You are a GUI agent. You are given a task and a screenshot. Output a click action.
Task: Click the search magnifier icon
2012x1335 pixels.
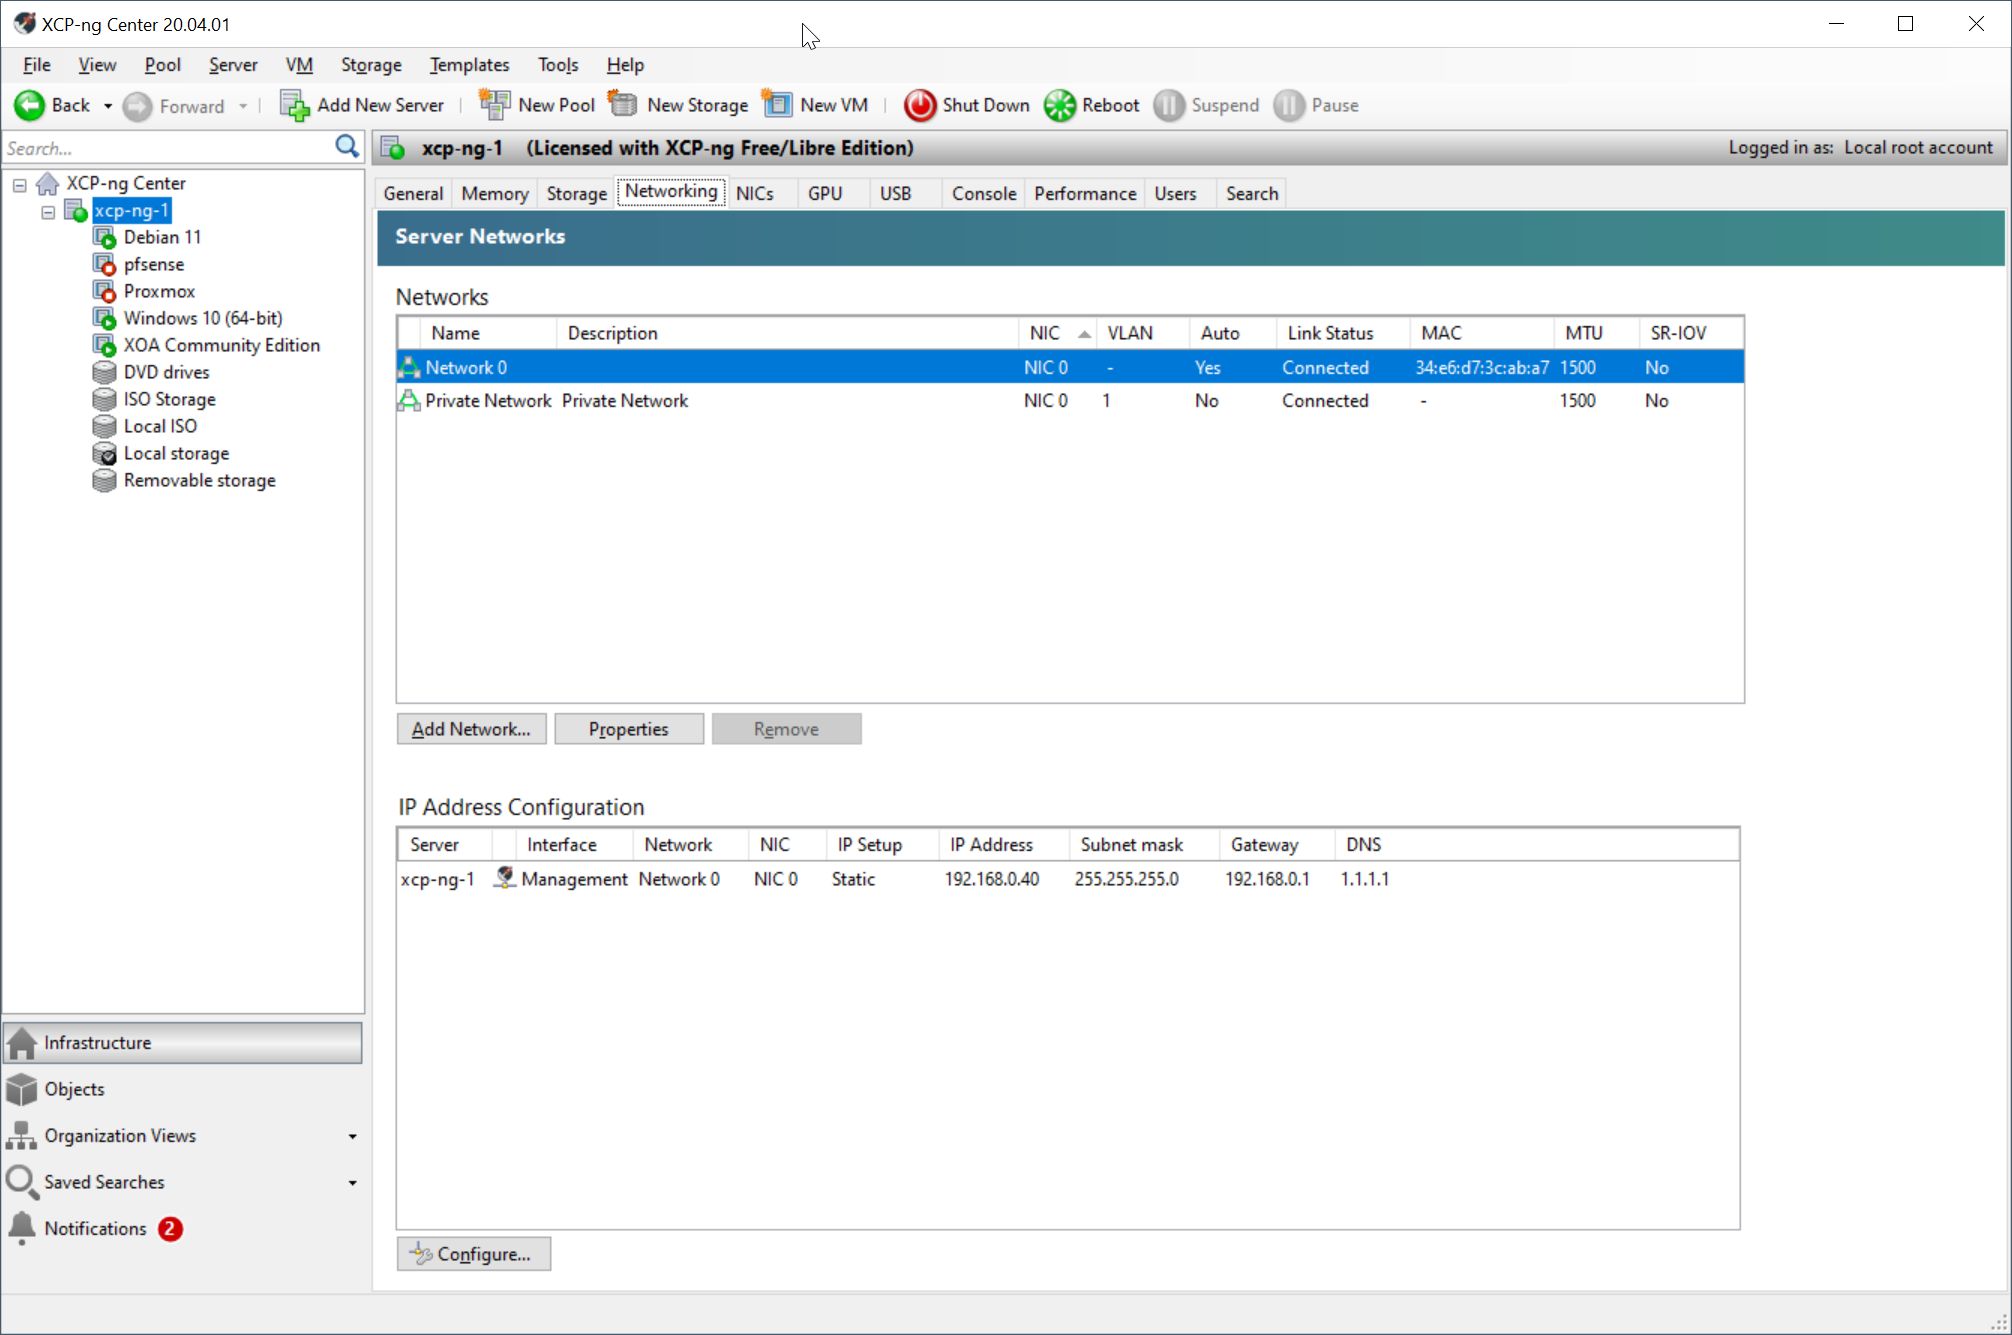[x=346, y=147]
